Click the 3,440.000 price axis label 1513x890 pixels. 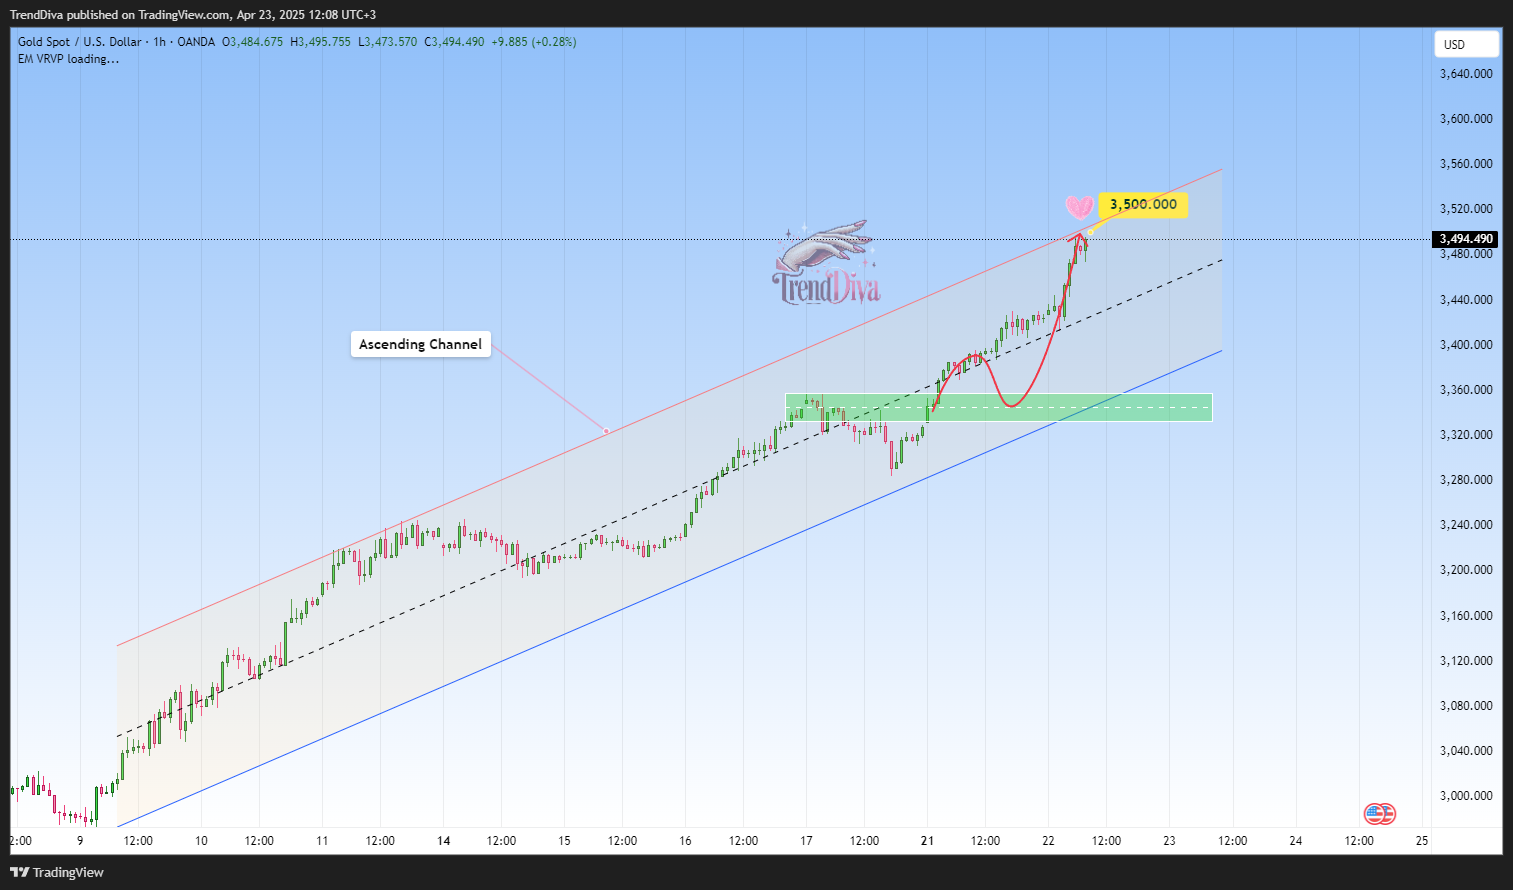1466,300
